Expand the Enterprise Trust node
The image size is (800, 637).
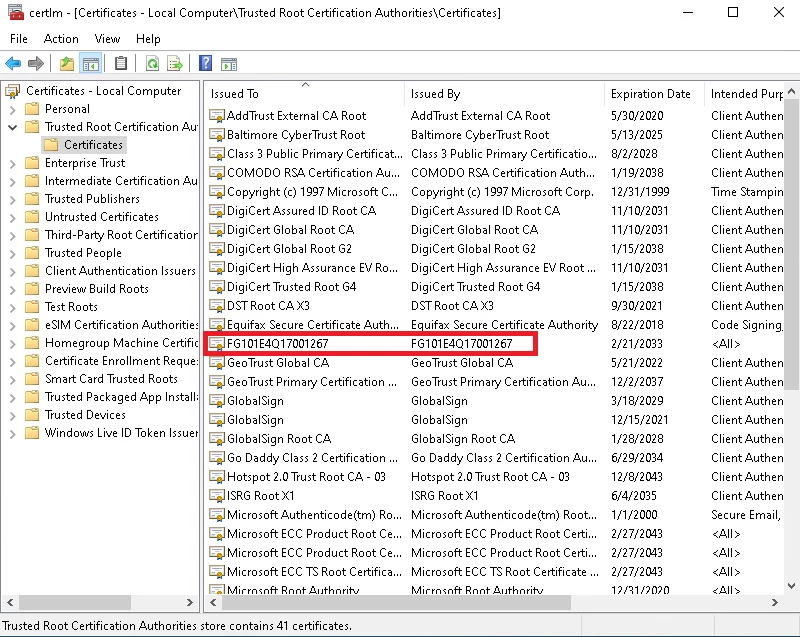tap(13, 163)
